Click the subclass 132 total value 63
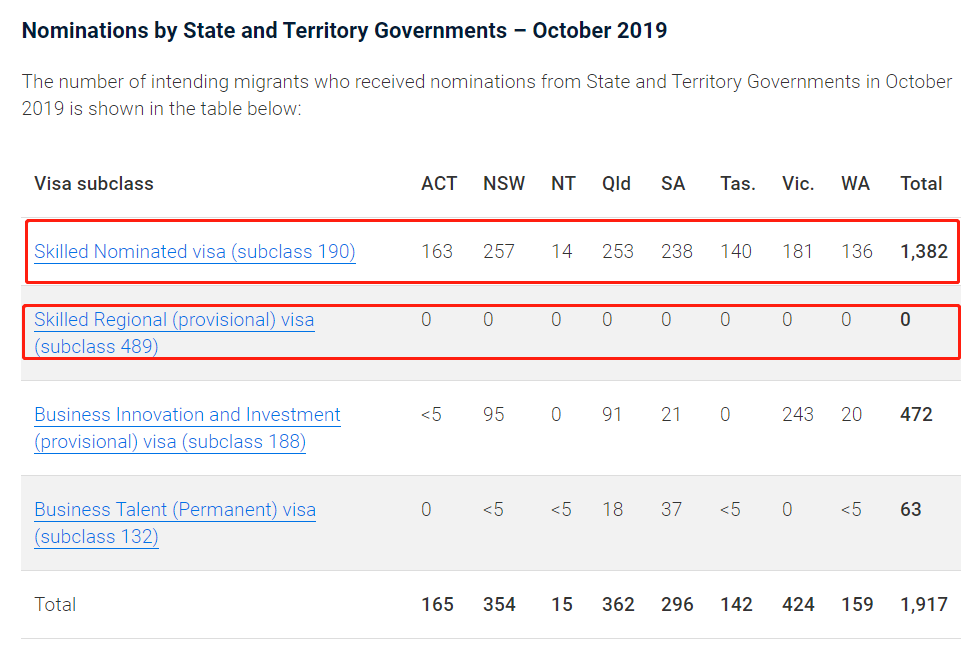Image resolution: width=977 pixels, height=647 pixels. [x=910, y=510]
